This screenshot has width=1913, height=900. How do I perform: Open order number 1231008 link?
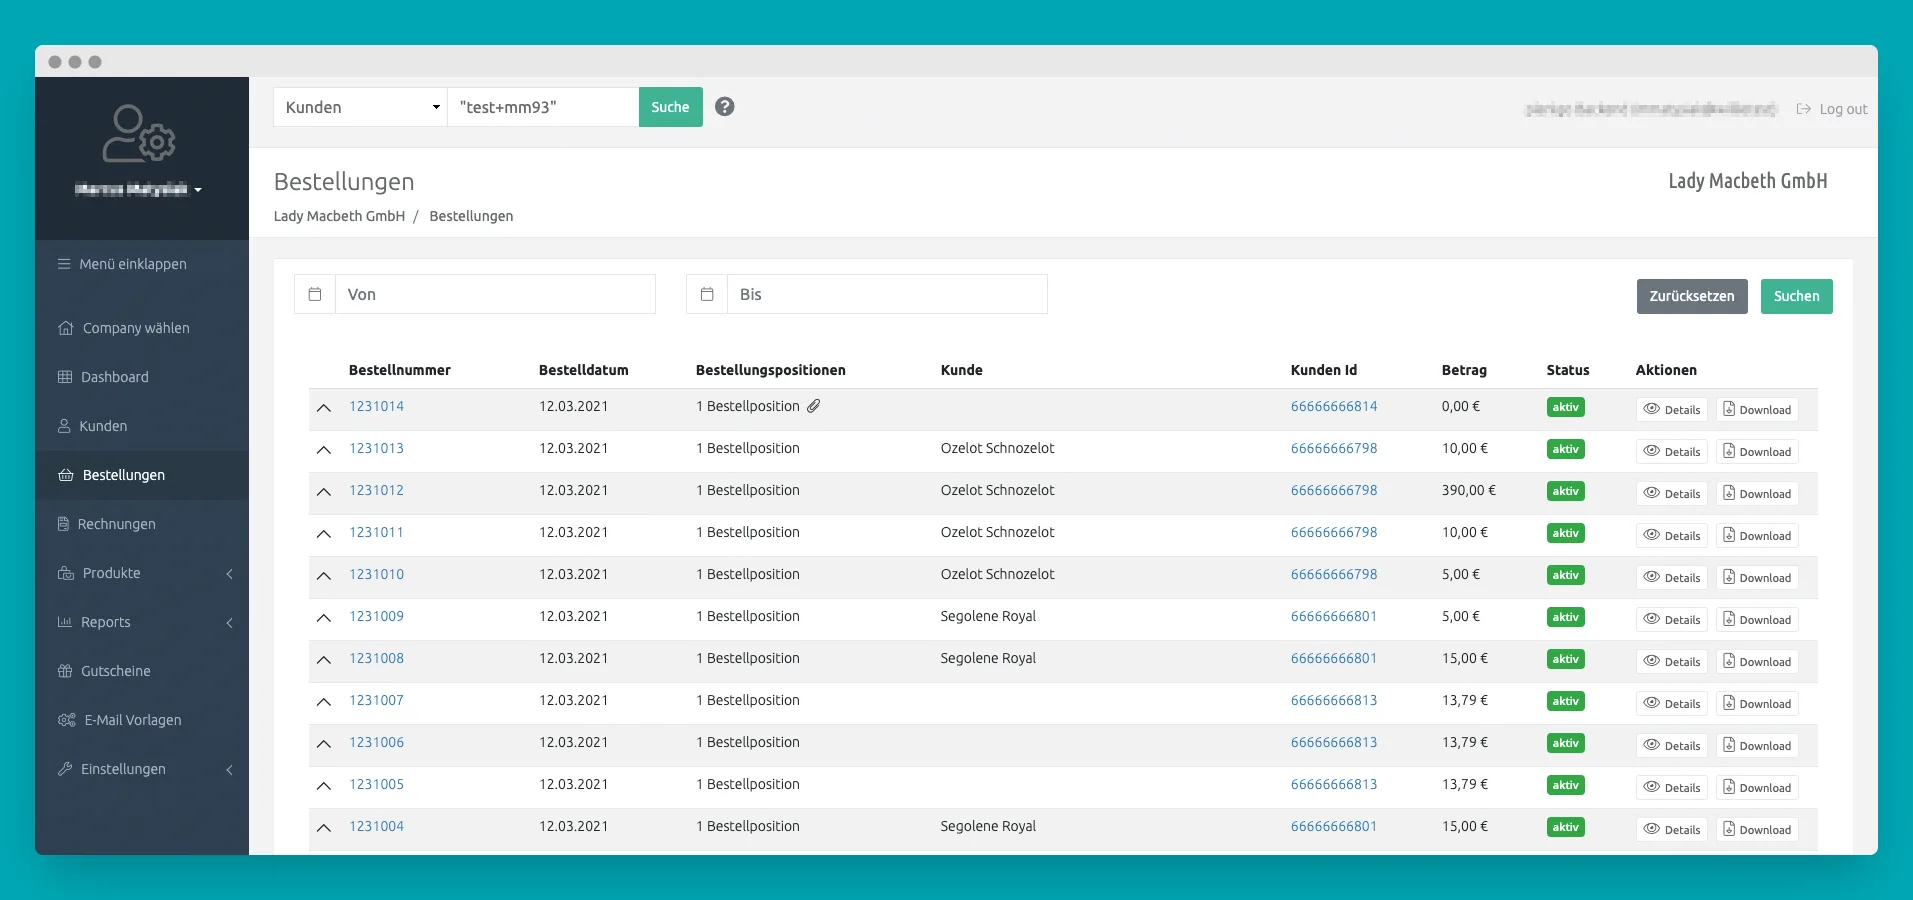point(376,658)
